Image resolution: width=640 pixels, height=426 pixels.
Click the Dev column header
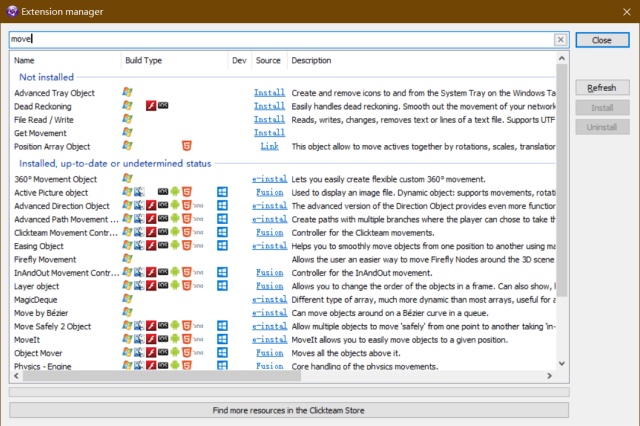[x=240, y=60]
